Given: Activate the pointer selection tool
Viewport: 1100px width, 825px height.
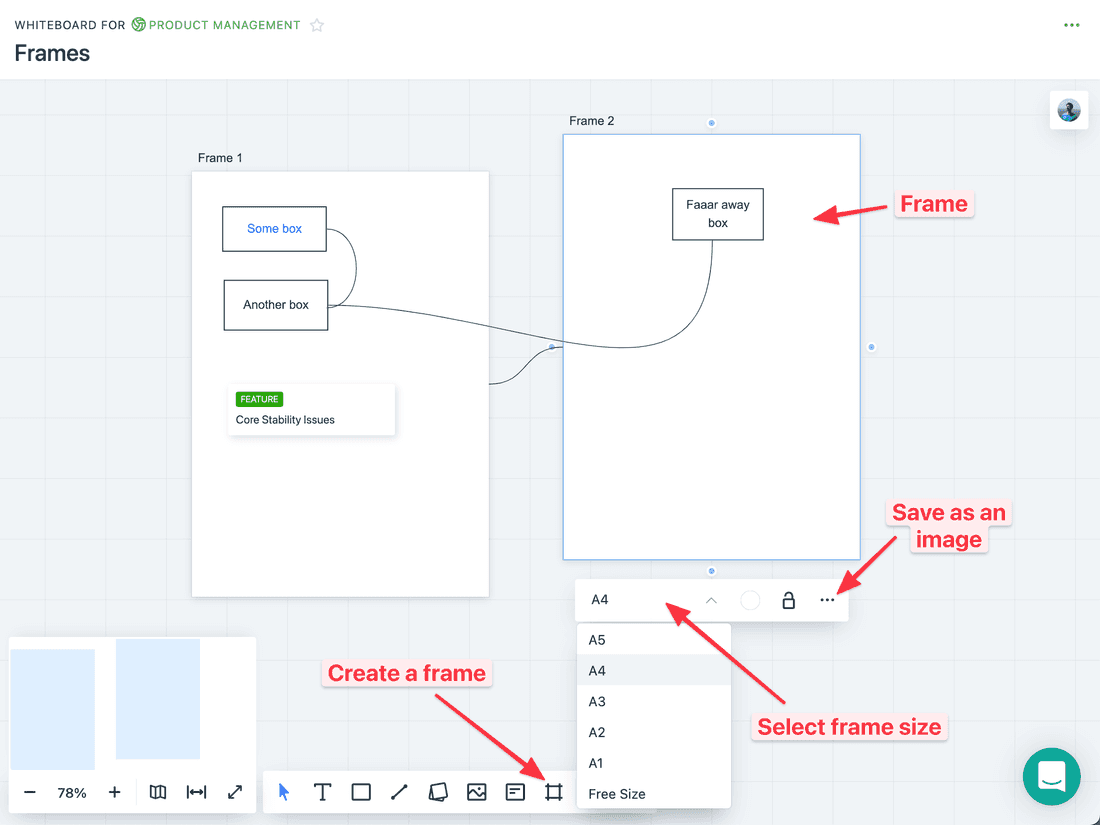Looking at the screenshot, I should click(x=284, y=792).
